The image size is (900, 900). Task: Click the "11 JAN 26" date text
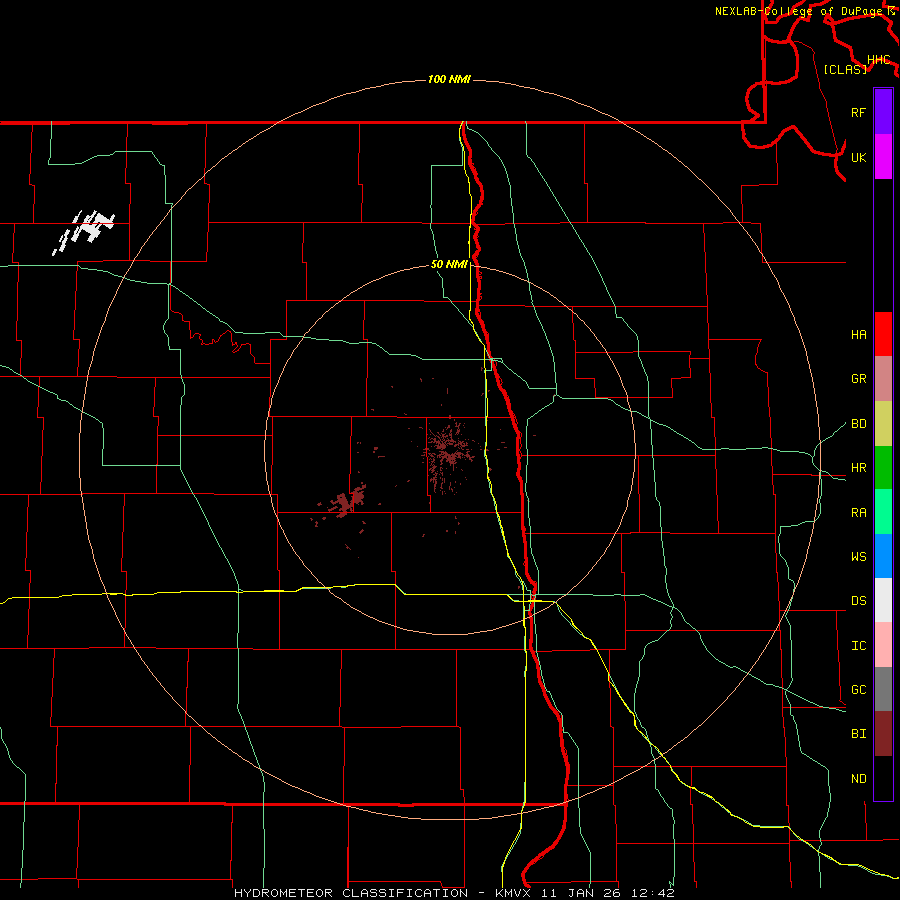pos(581,893)
